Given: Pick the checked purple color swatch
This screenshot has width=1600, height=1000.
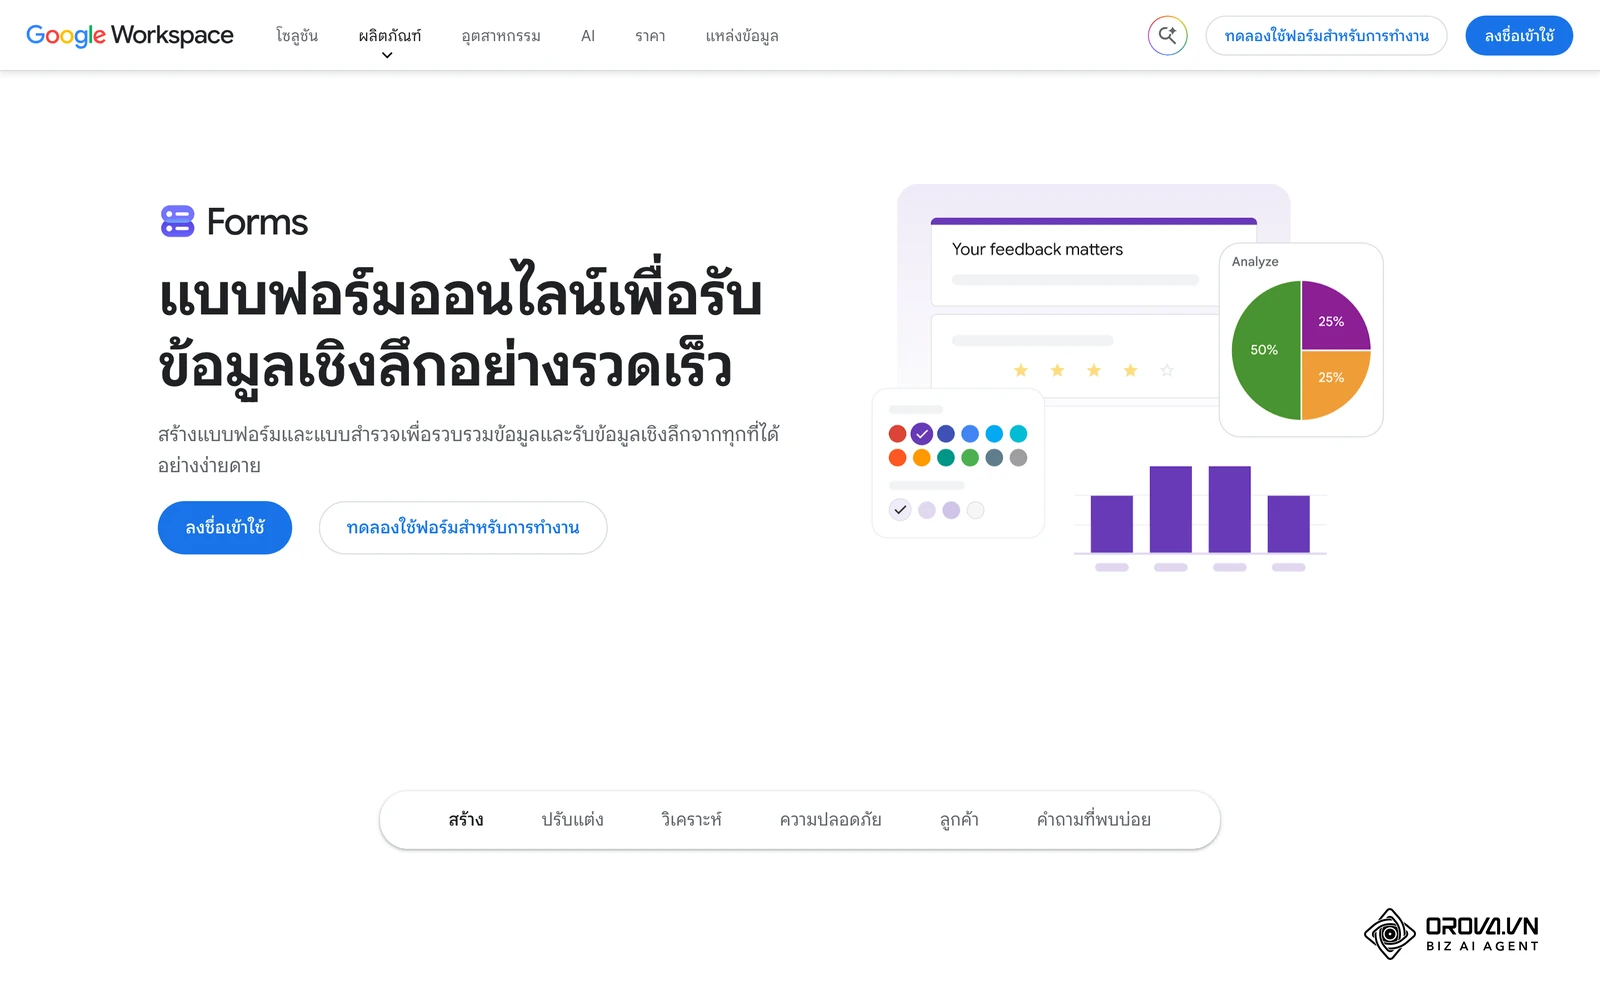Looking at the screenshot, I should tap(922, 434).
